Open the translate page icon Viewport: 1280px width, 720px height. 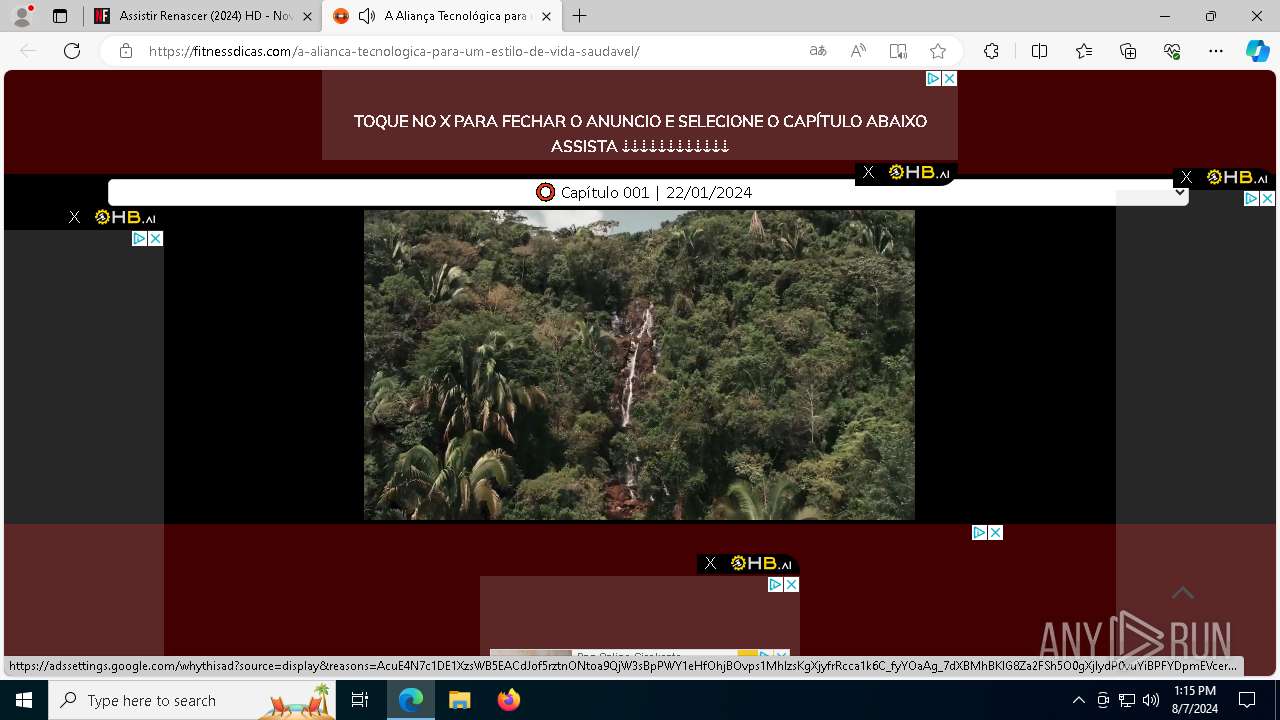(818, 51)
